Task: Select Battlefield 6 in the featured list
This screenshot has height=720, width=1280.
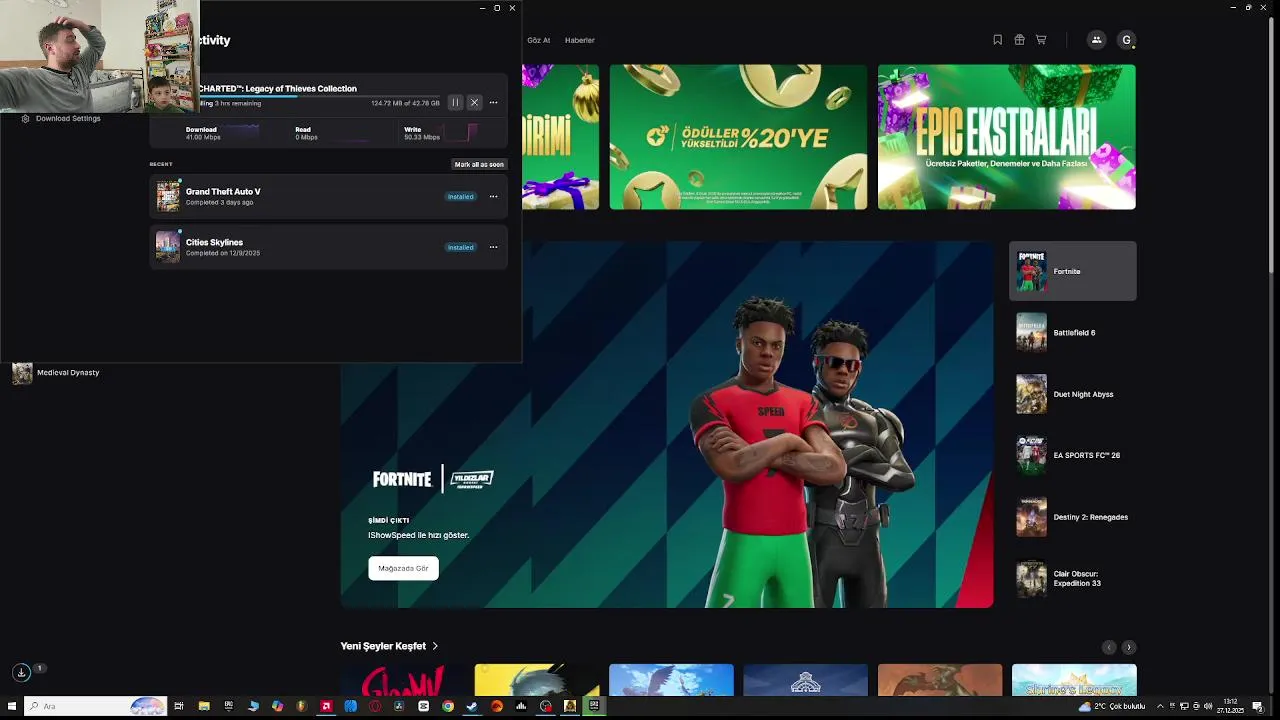Action: point(1072,333)
